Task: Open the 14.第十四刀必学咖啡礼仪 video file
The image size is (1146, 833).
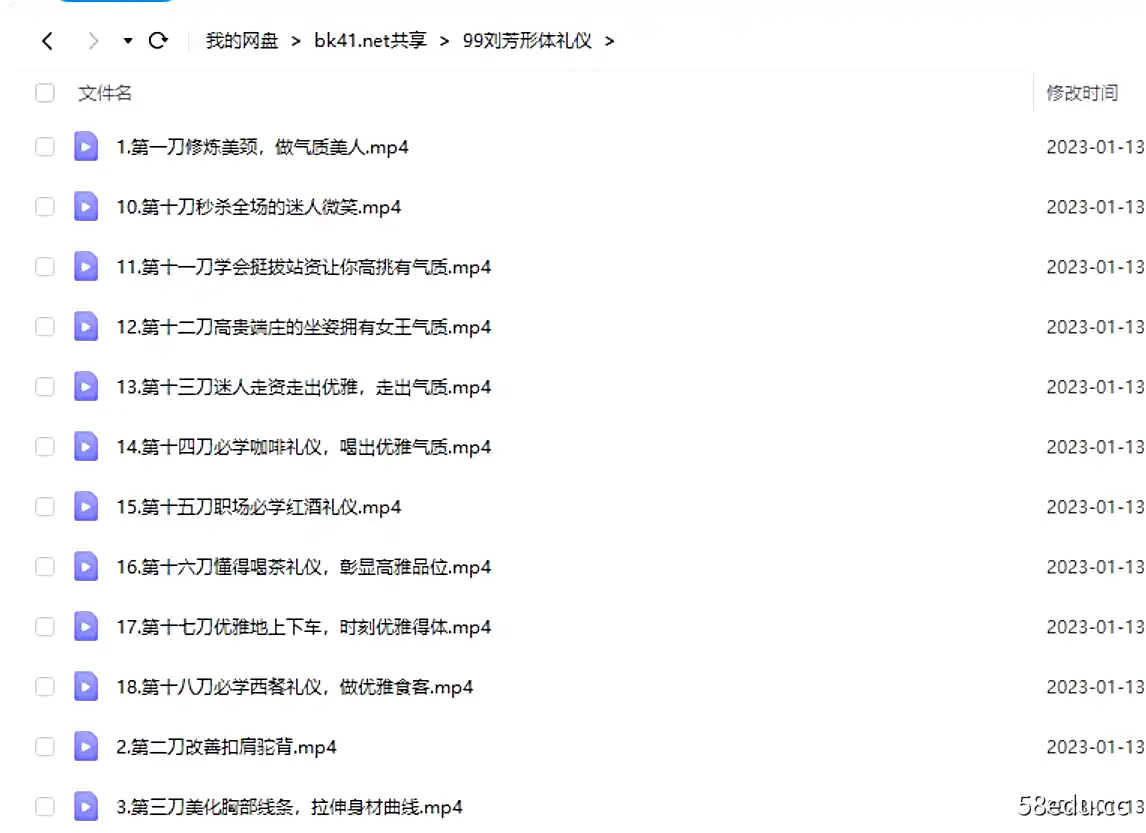Action: point(298,447)
